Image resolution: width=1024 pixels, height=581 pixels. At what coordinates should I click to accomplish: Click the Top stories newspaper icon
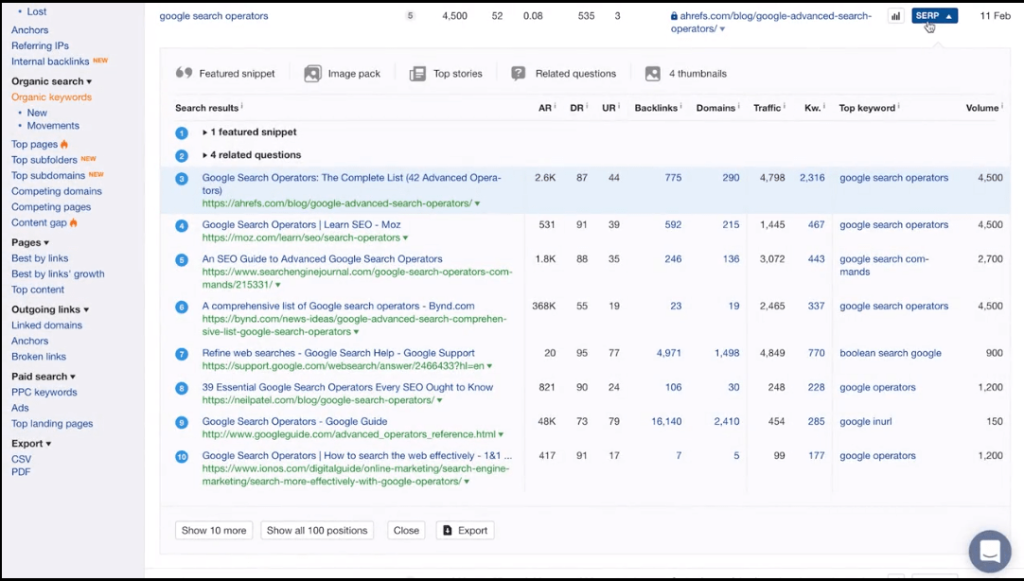418,74
